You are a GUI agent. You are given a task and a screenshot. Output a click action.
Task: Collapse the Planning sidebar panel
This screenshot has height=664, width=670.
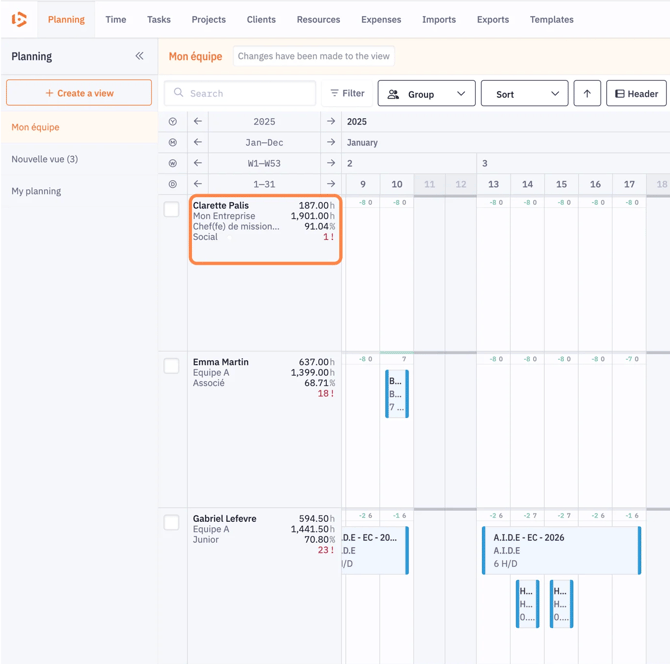coord(139,56)
